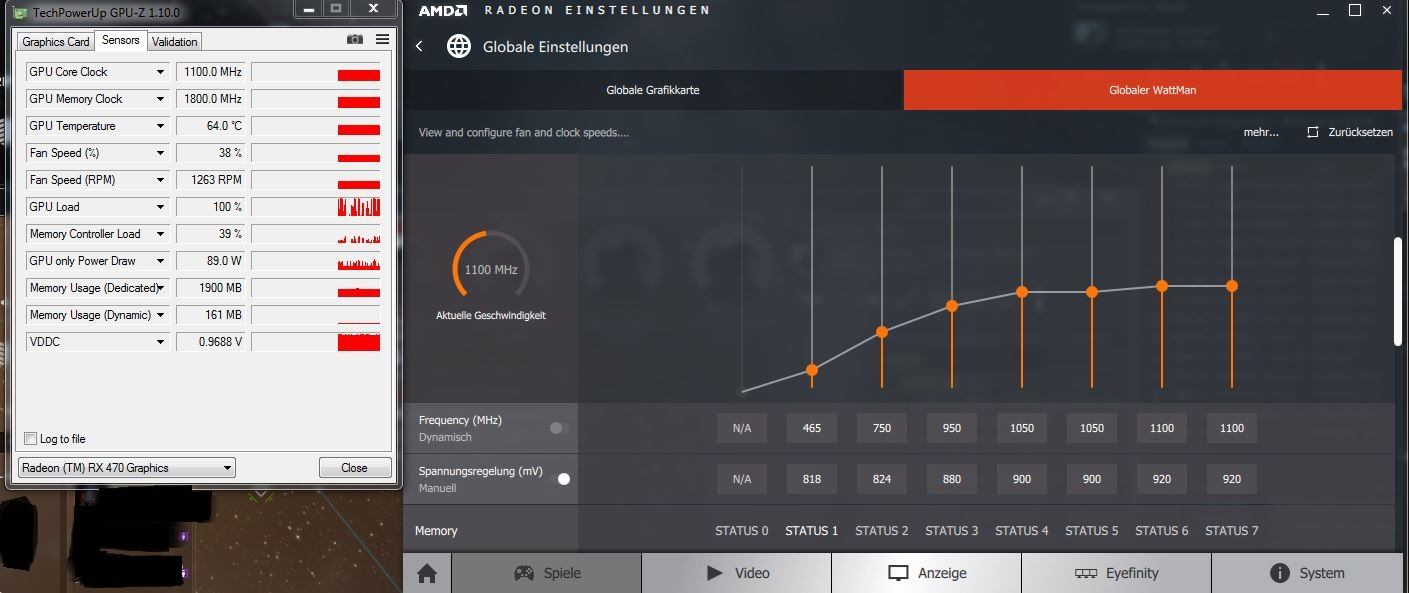This screenshot has height=593, width=1409.
Task: Click the GPU Load sensor graph
Action: point(315,207)
